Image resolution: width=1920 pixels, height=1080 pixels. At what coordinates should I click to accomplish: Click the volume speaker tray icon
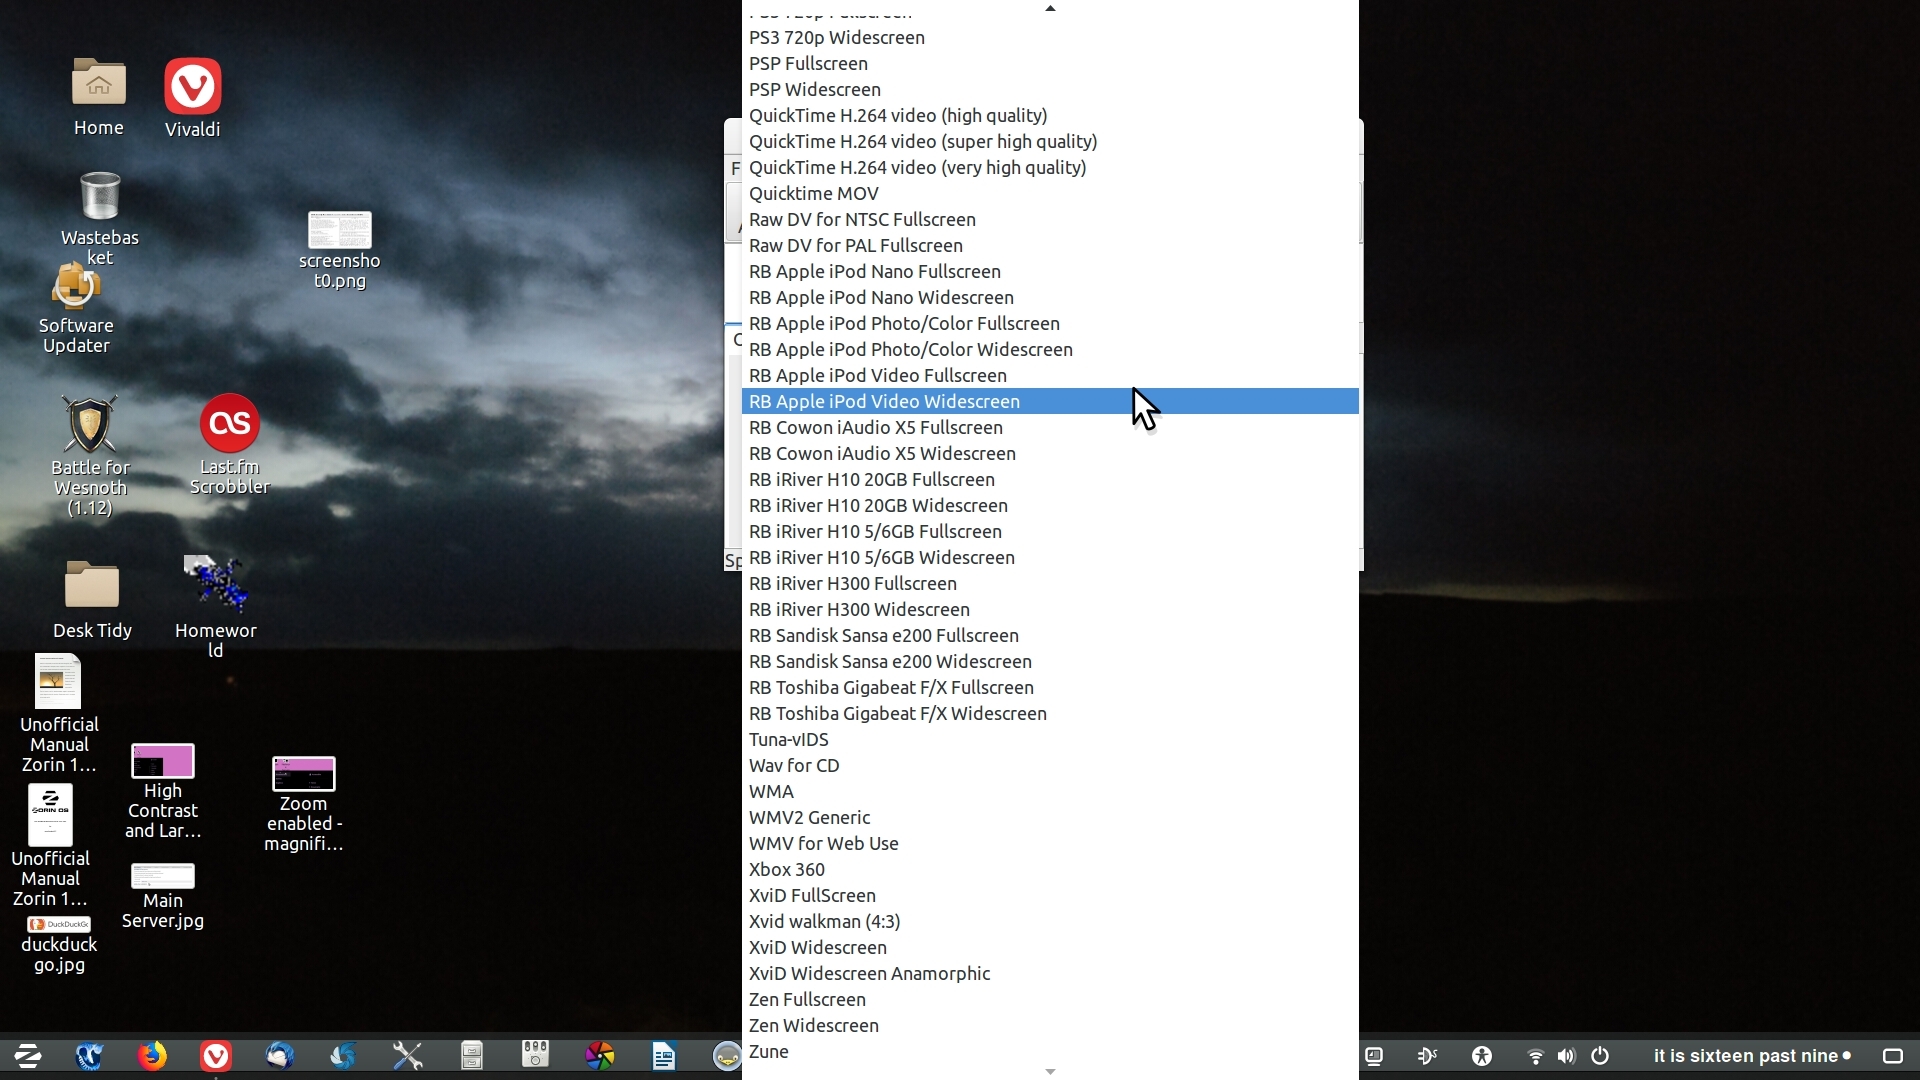coord(1567,1056)
